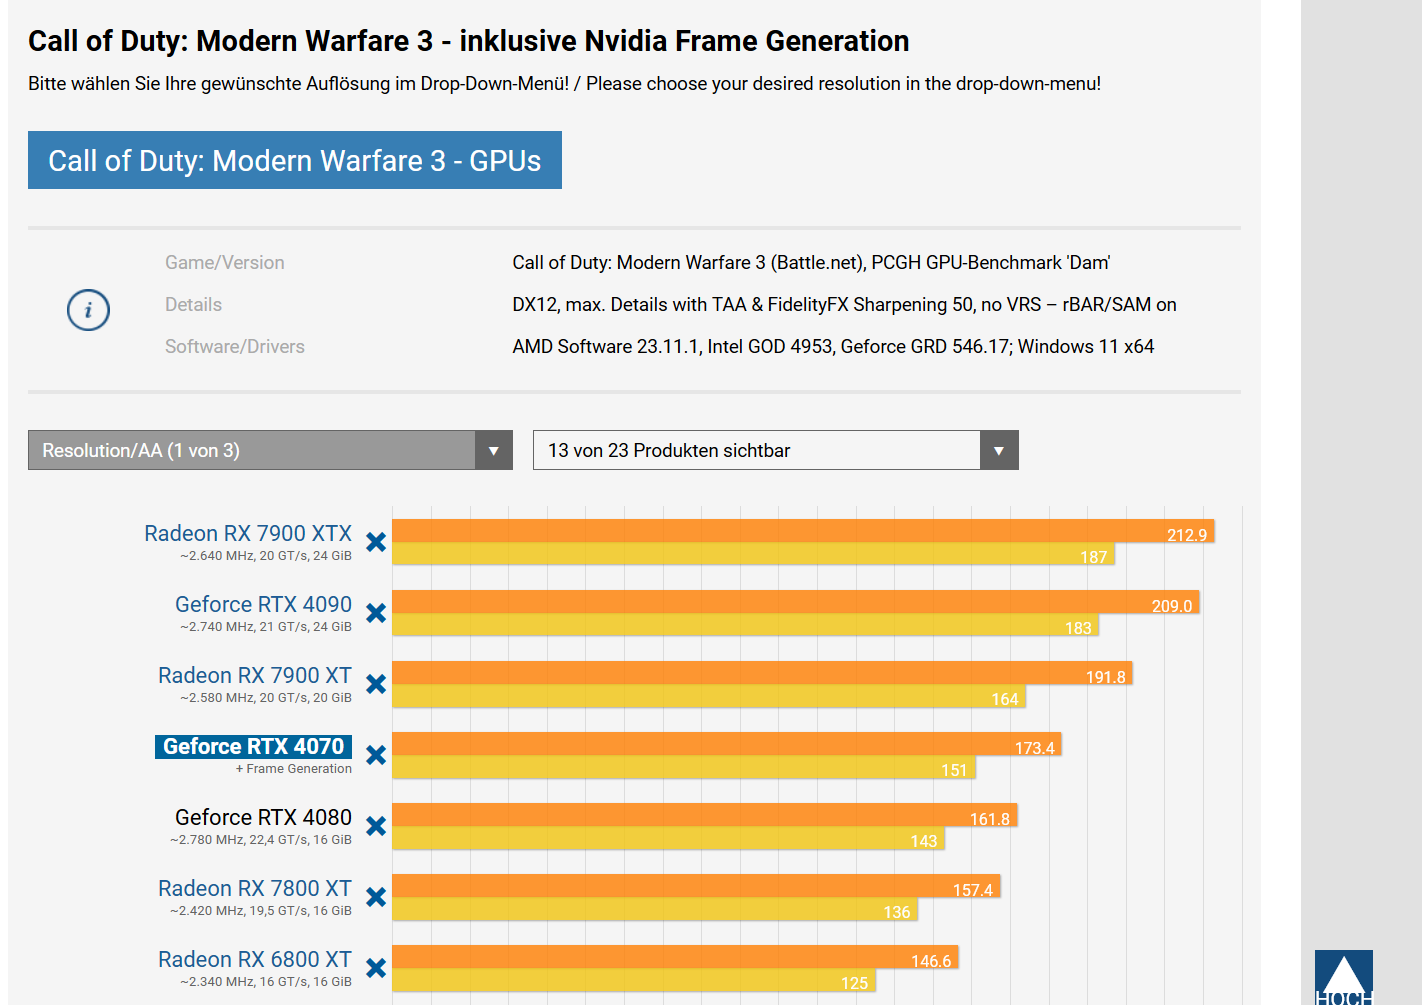
Task: Remove Radeon RX 7900 XT with X icon
Action: [376, 684]
